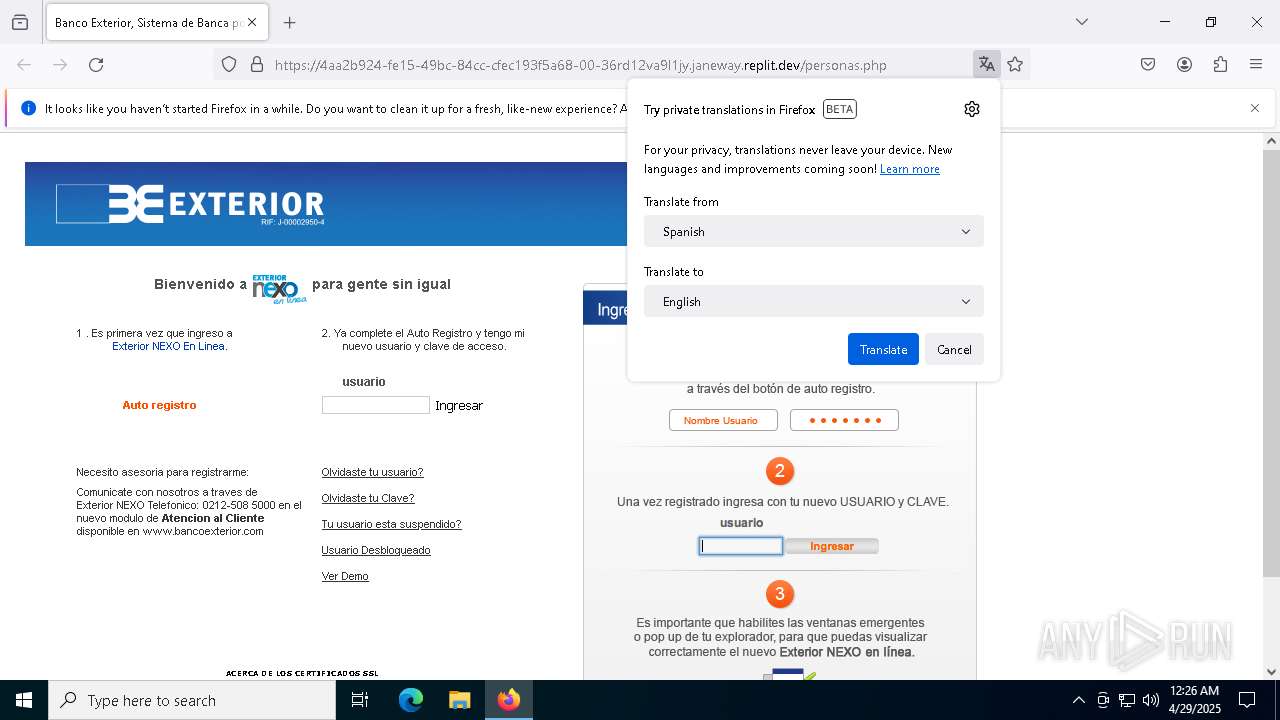Focus the usuario field beside Ingresar text
The image size is (1280, 720).
pyautogui.click(x=376, y=405)
